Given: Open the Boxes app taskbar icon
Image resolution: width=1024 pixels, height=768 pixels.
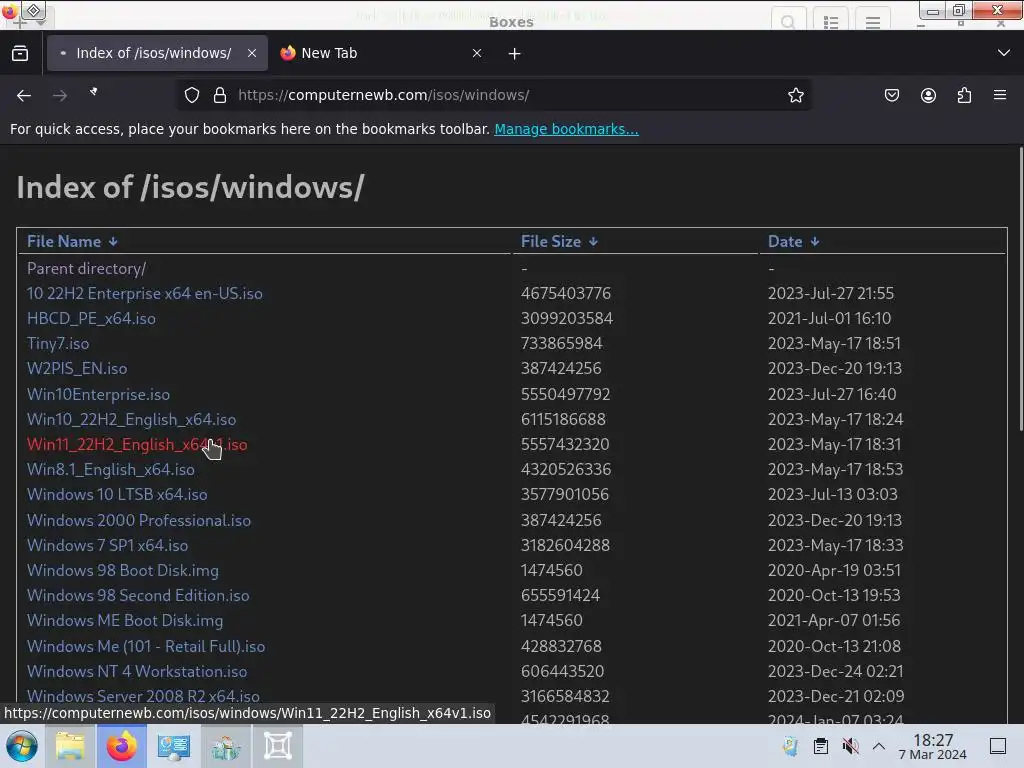Looking at the screenshot, I should tap(278, 746).
